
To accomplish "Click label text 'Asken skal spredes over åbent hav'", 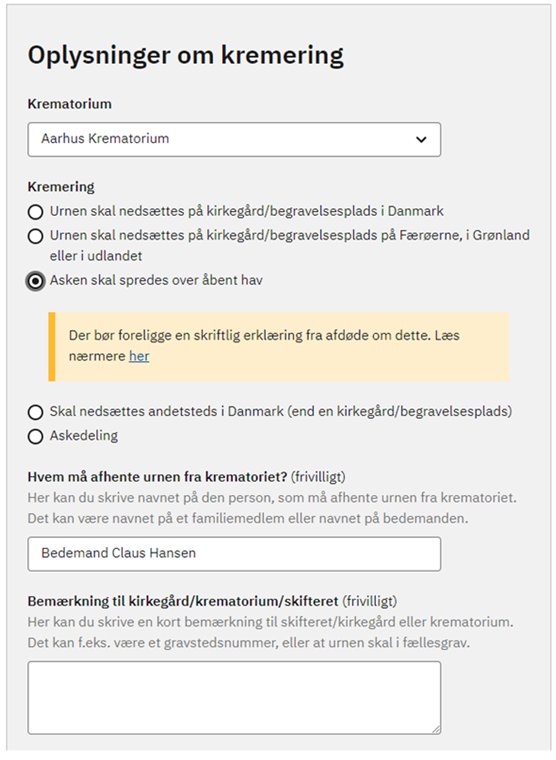I will click(156, 280).
